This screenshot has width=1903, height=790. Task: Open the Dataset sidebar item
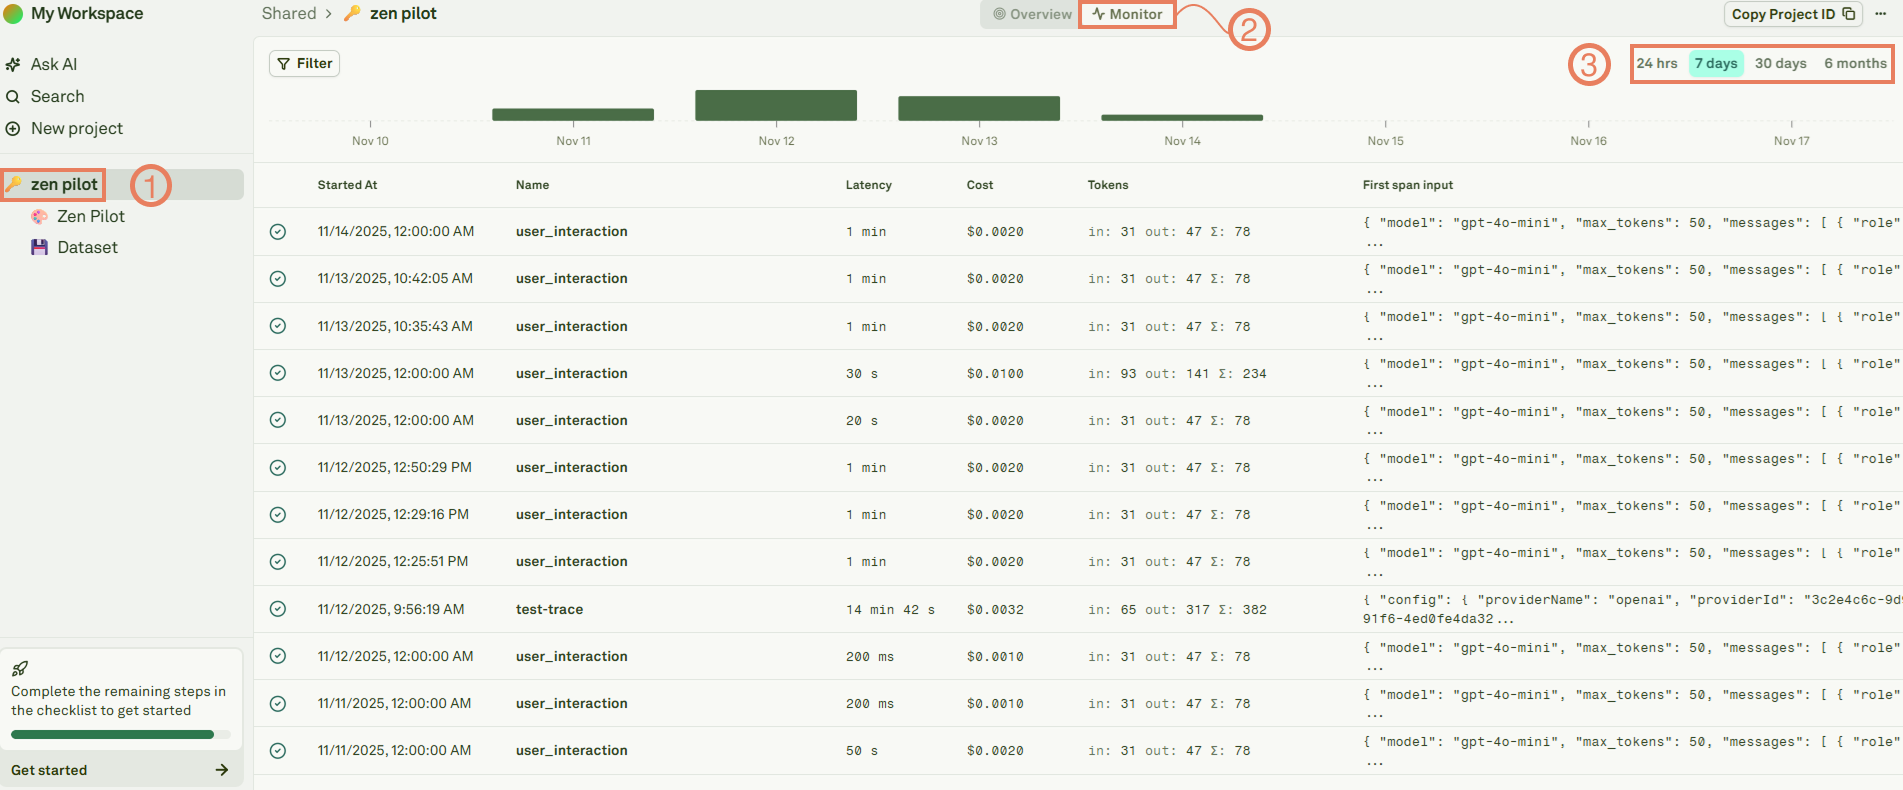[x=87, y=247]
